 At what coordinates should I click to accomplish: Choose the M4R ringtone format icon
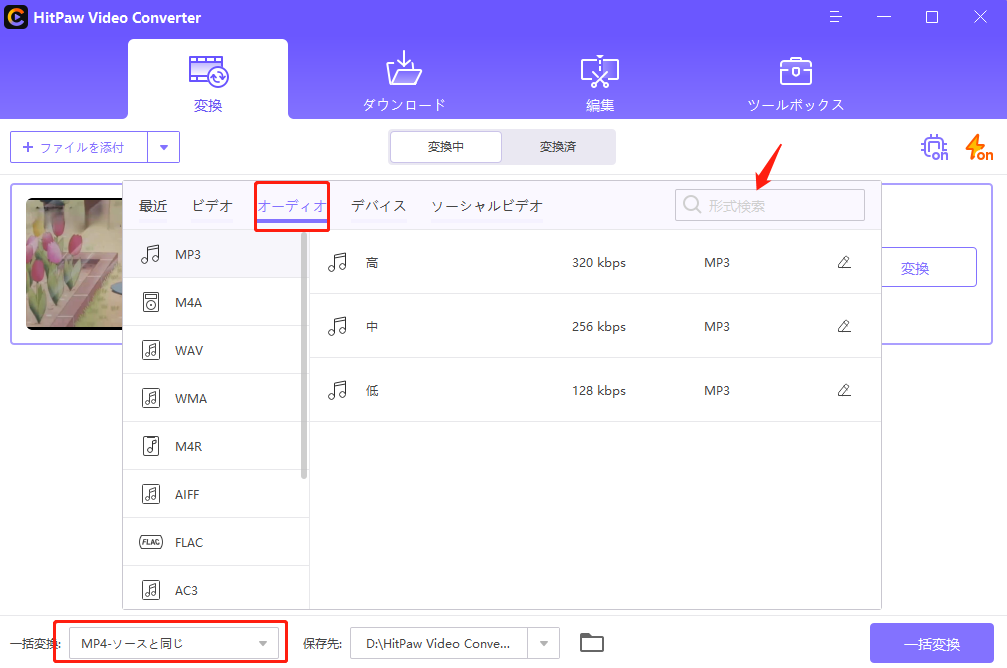(x=150, y=446)
